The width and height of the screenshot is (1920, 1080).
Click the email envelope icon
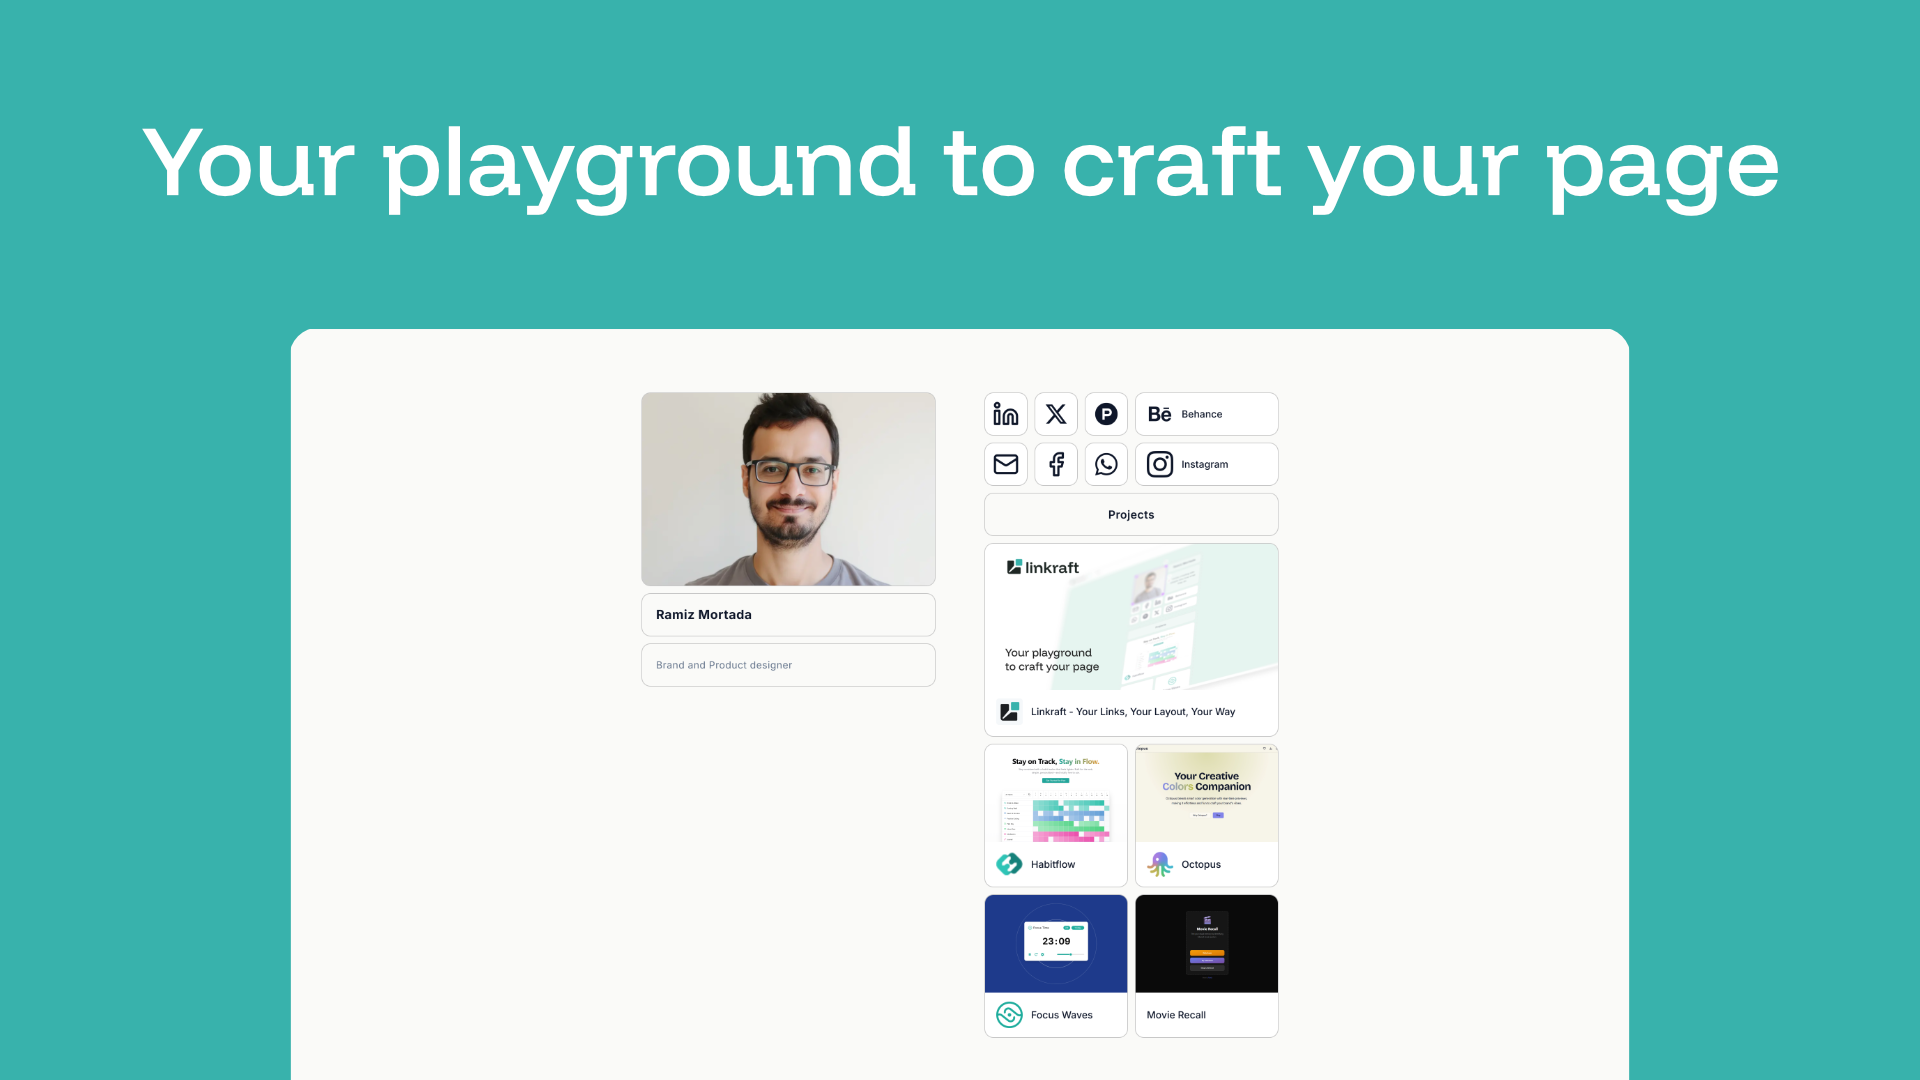1005,464
